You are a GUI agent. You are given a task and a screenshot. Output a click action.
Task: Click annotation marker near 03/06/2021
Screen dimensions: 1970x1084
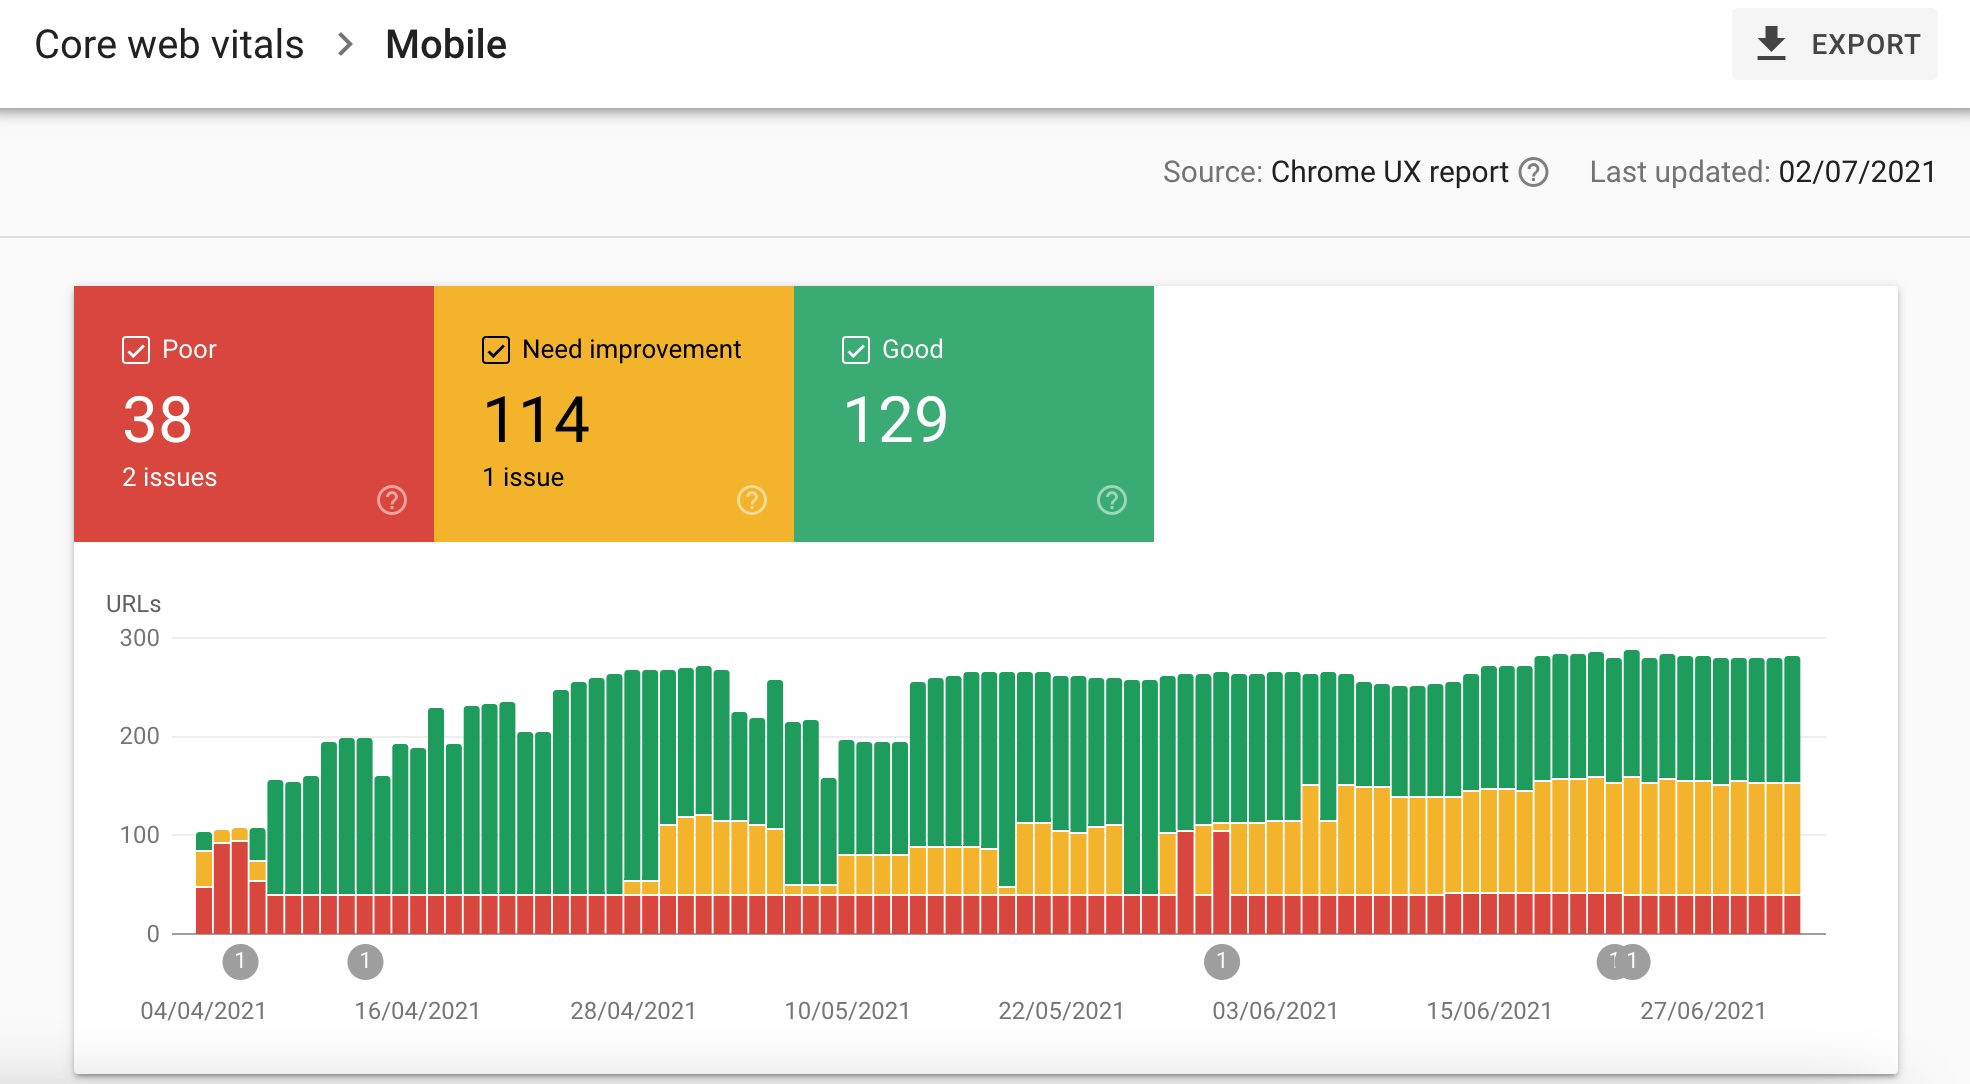pos(1221,962)
